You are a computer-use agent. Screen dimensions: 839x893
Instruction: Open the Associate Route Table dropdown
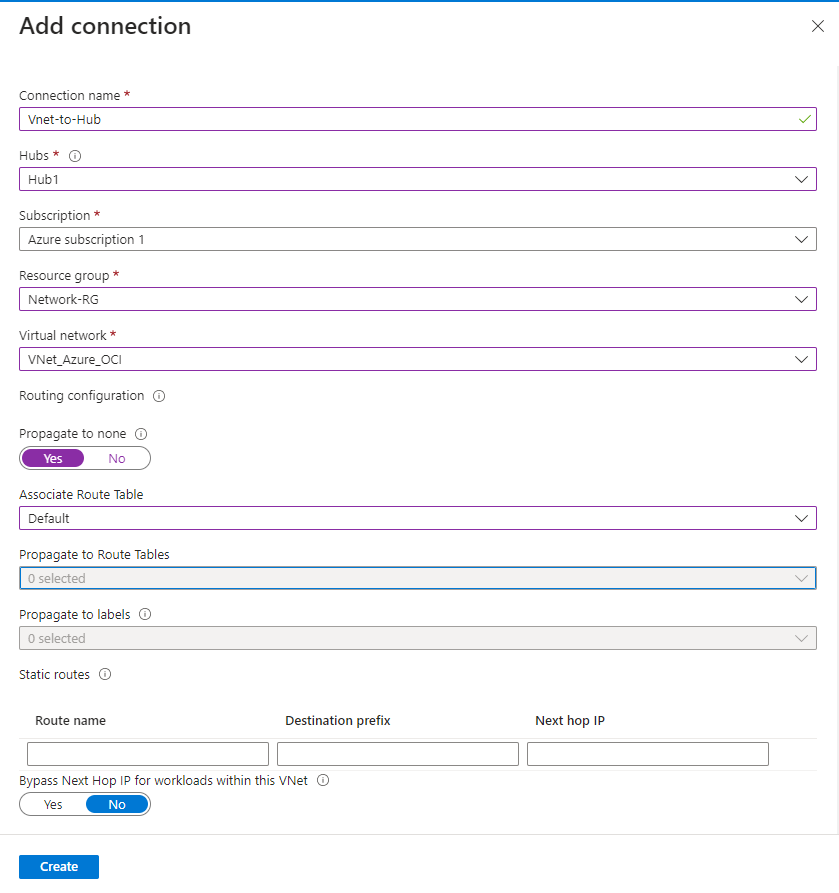(417, 518)
